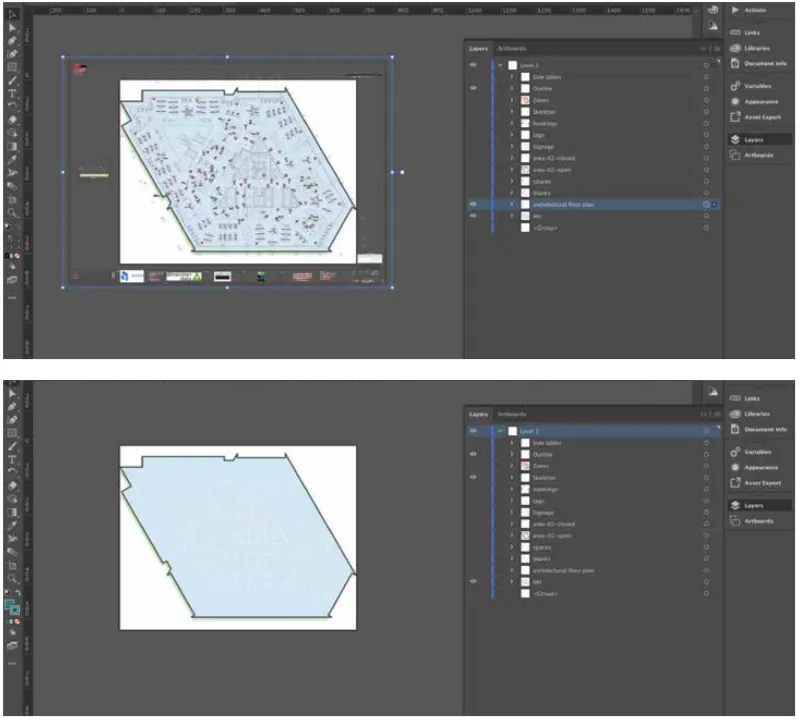Toggle bkr layer visibility in the lower panel
800x720 pixels.
pos(473,581)
